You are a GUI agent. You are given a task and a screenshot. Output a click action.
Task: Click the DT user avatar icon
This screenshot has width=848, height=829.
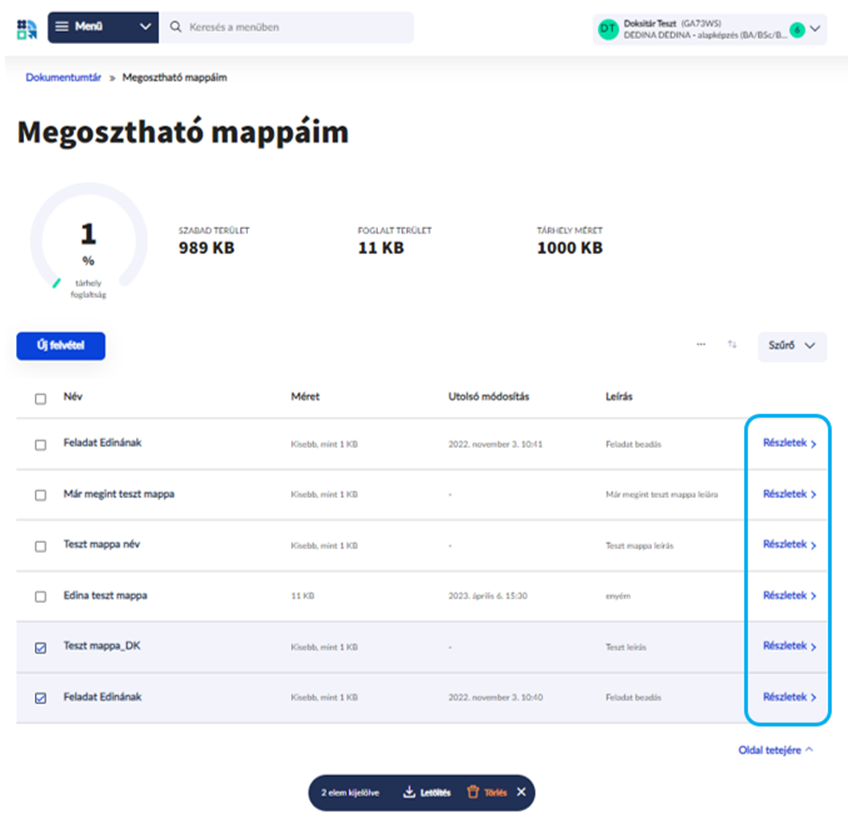[607, 30]
